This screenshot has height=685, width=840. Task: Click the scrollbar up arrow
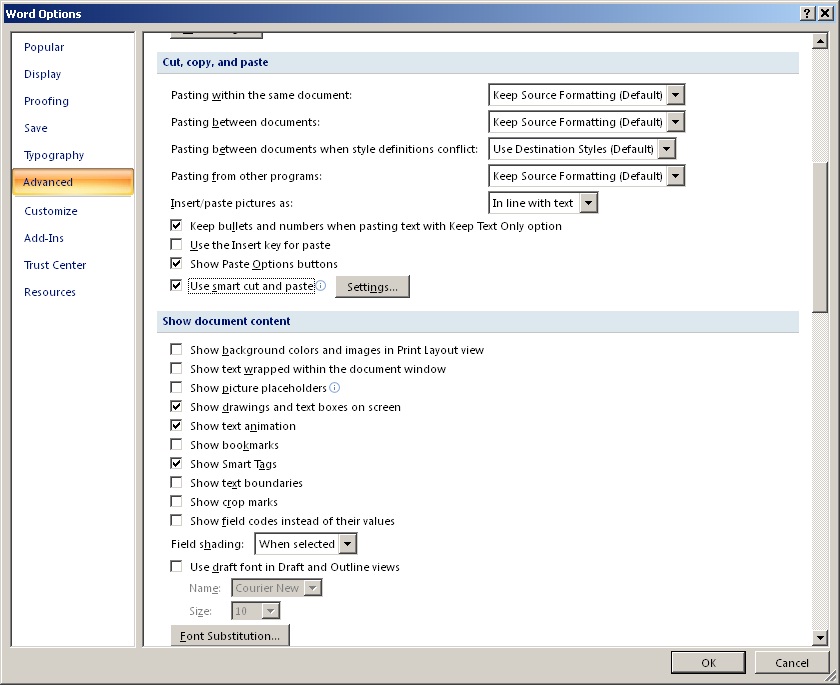click(820, 41)
